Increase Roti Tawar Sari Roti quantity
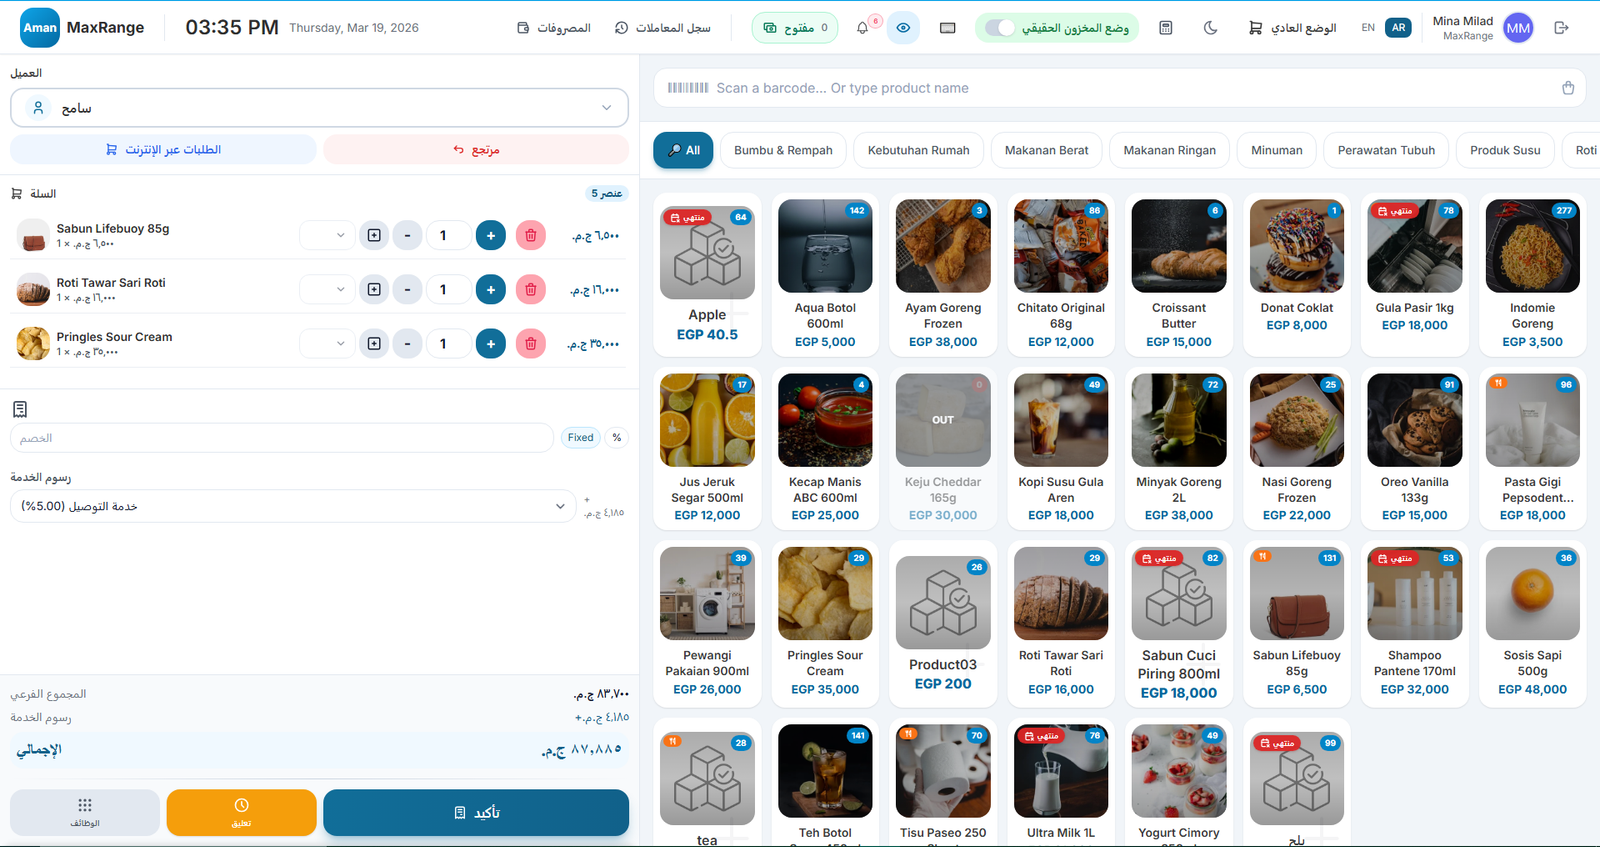 (491, 290)
